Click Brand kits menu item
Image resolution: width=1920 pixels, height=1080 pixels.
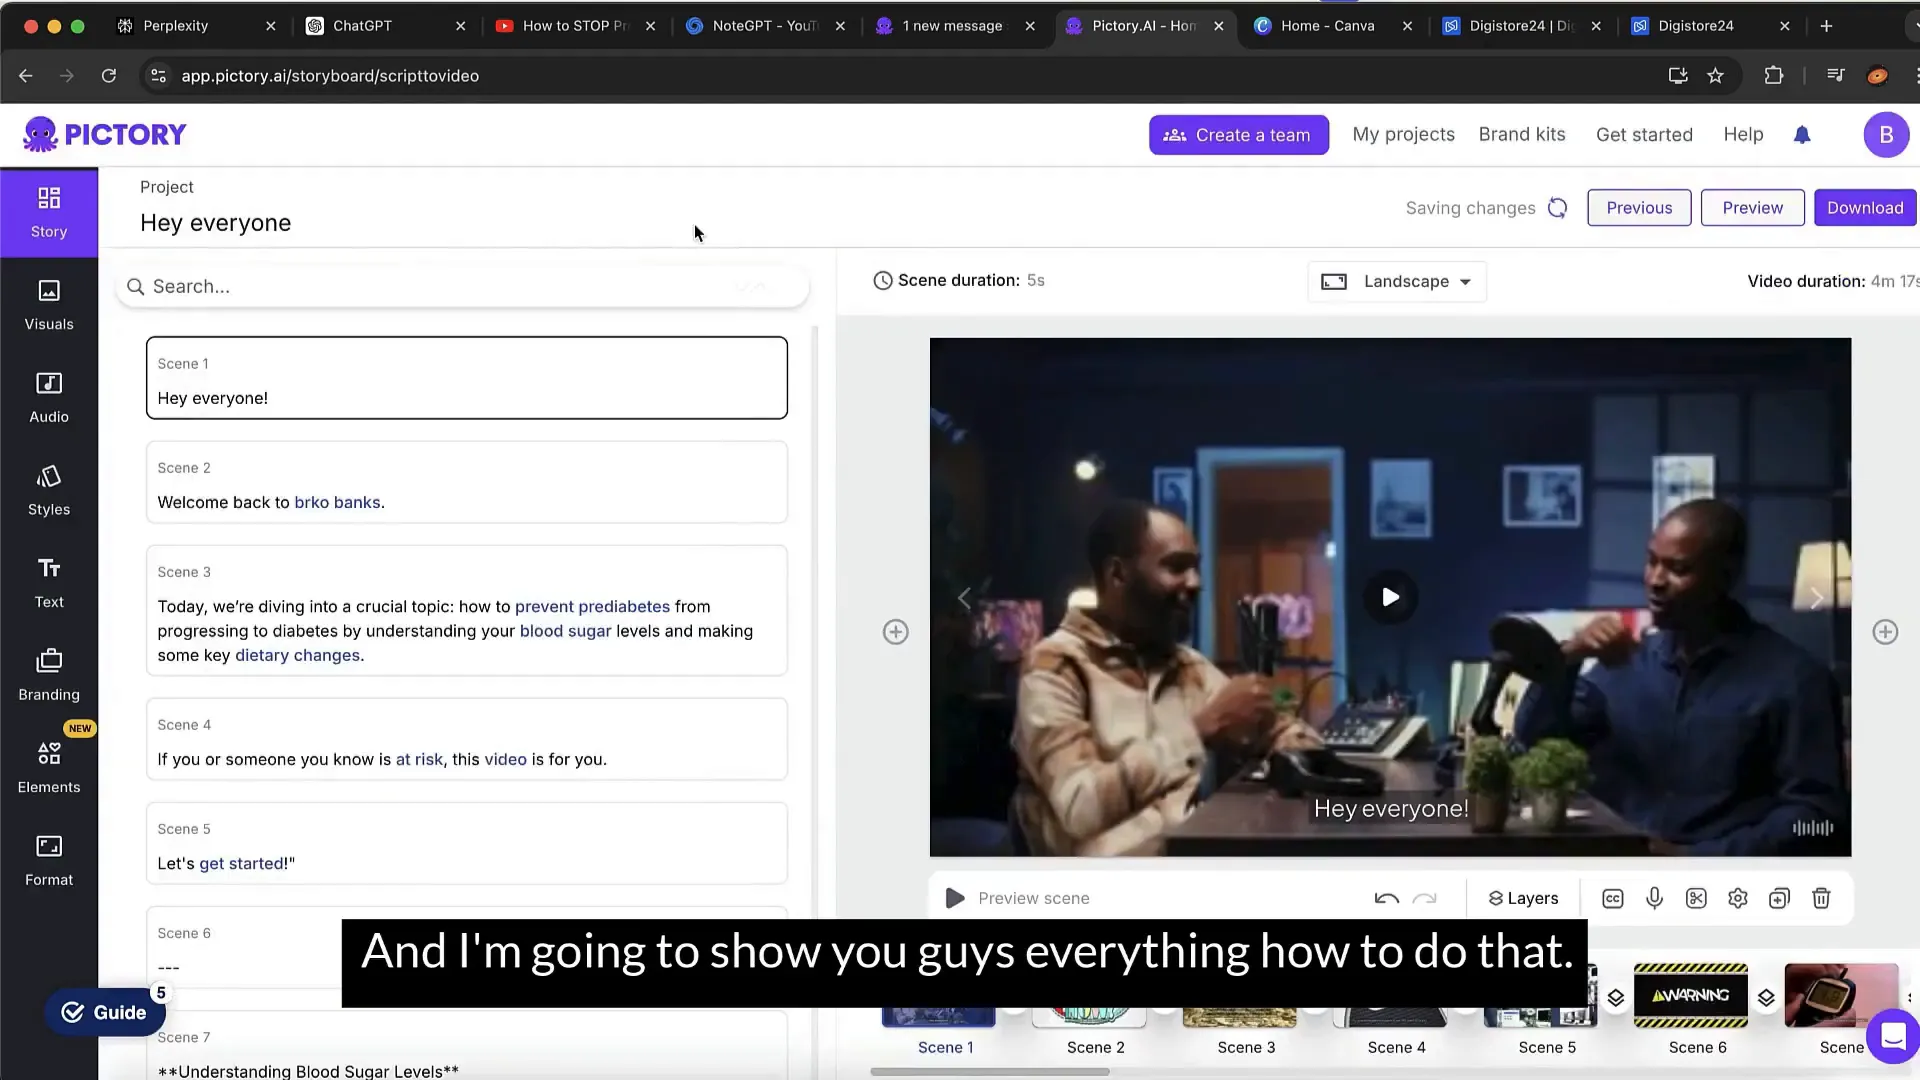(1523, 133)
